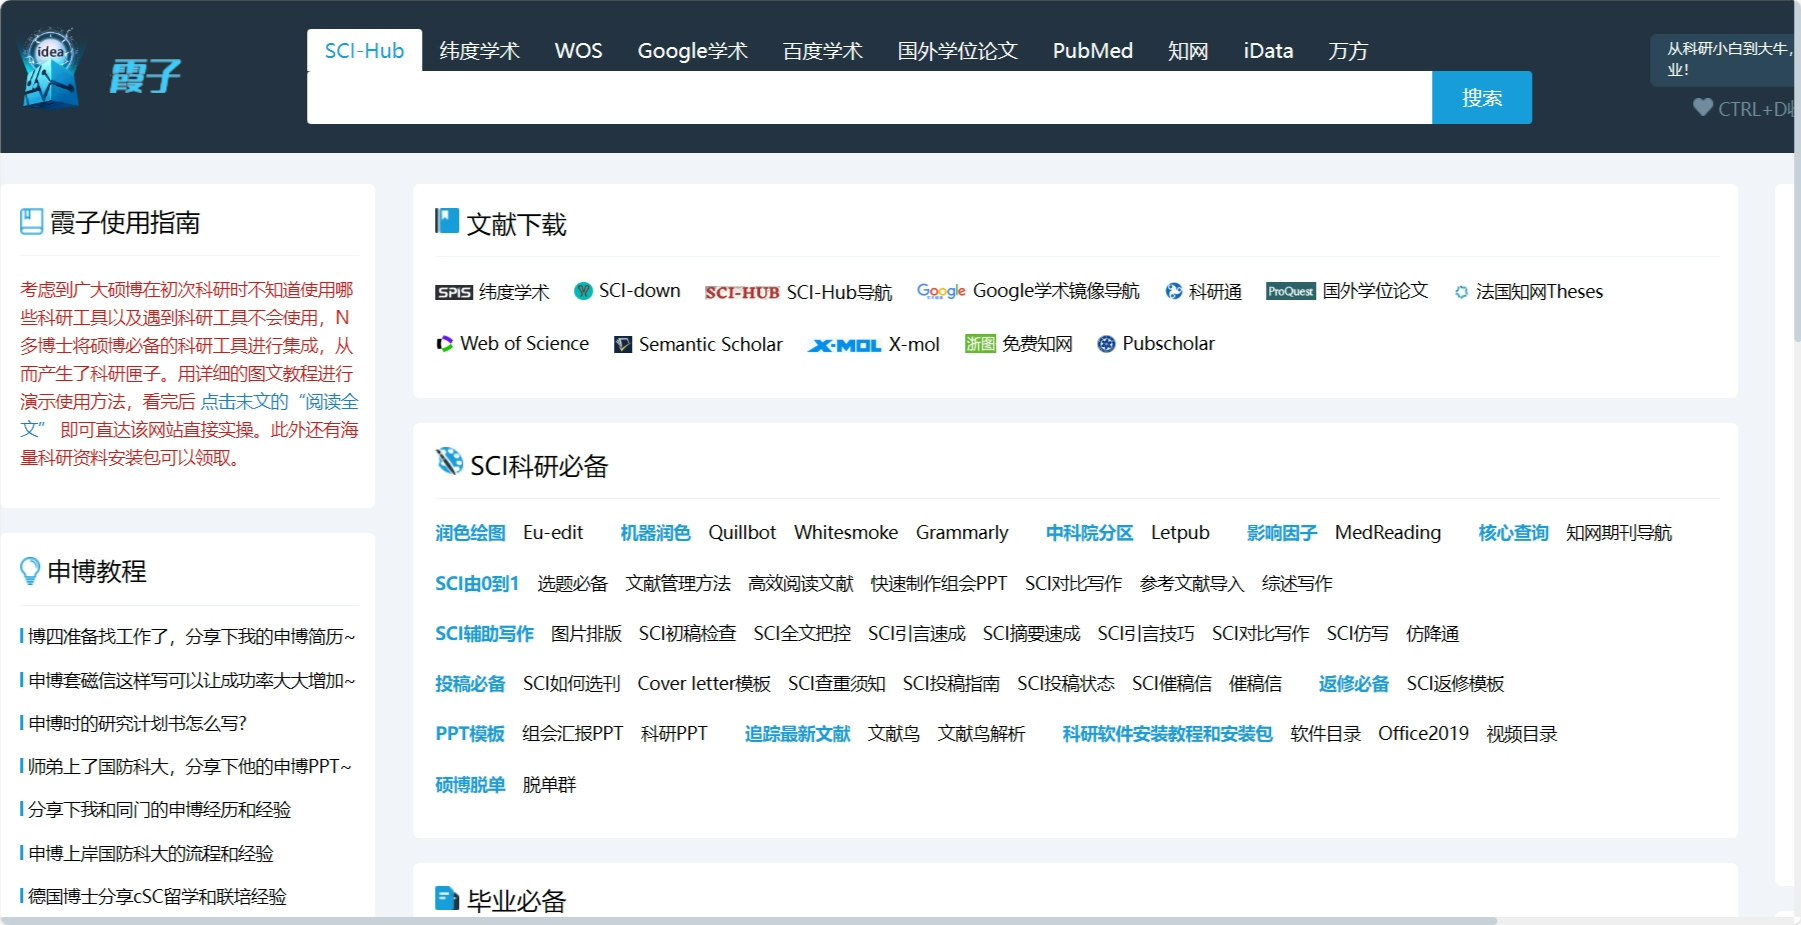Image resolution: width=1801 pixels, height=925 pixels.
Task: Switch to the 万方 tab
Action: pyautogui.click(x=1348, y=50)
